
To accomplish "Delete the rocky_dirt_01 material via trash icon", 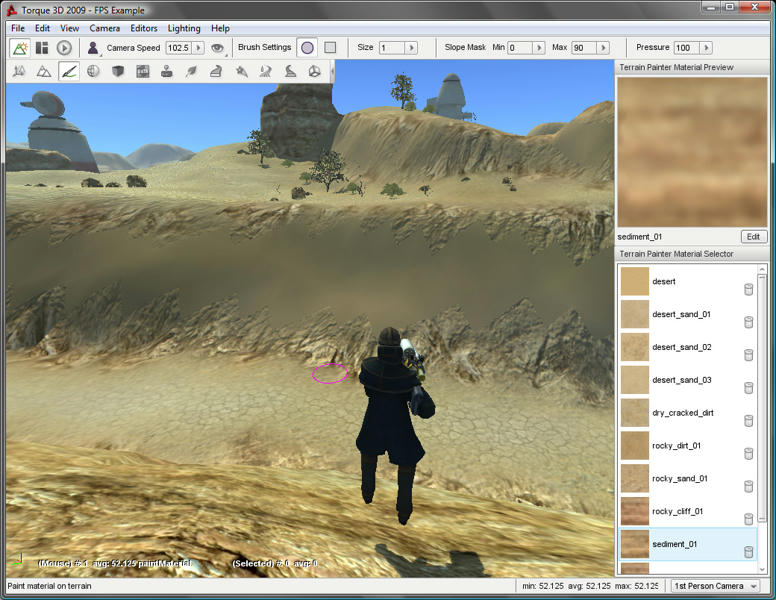I will [747, 454].
